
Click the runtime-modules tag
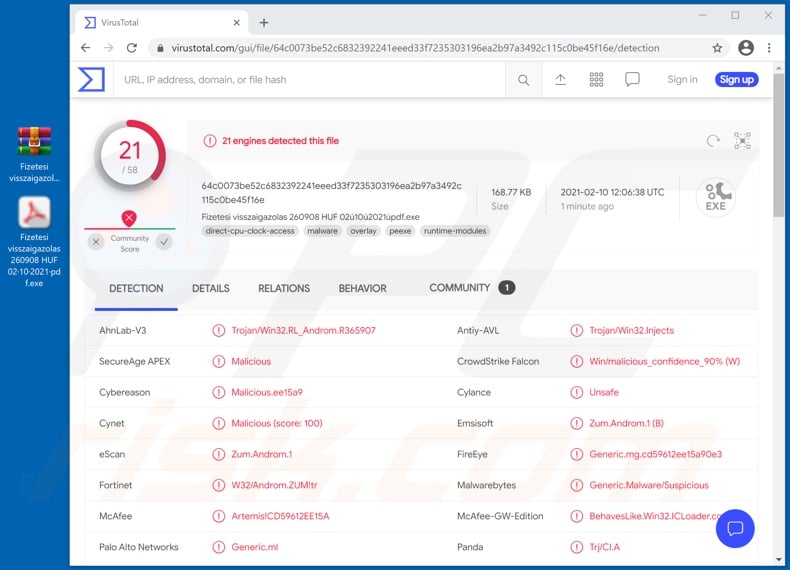(455, 231)
